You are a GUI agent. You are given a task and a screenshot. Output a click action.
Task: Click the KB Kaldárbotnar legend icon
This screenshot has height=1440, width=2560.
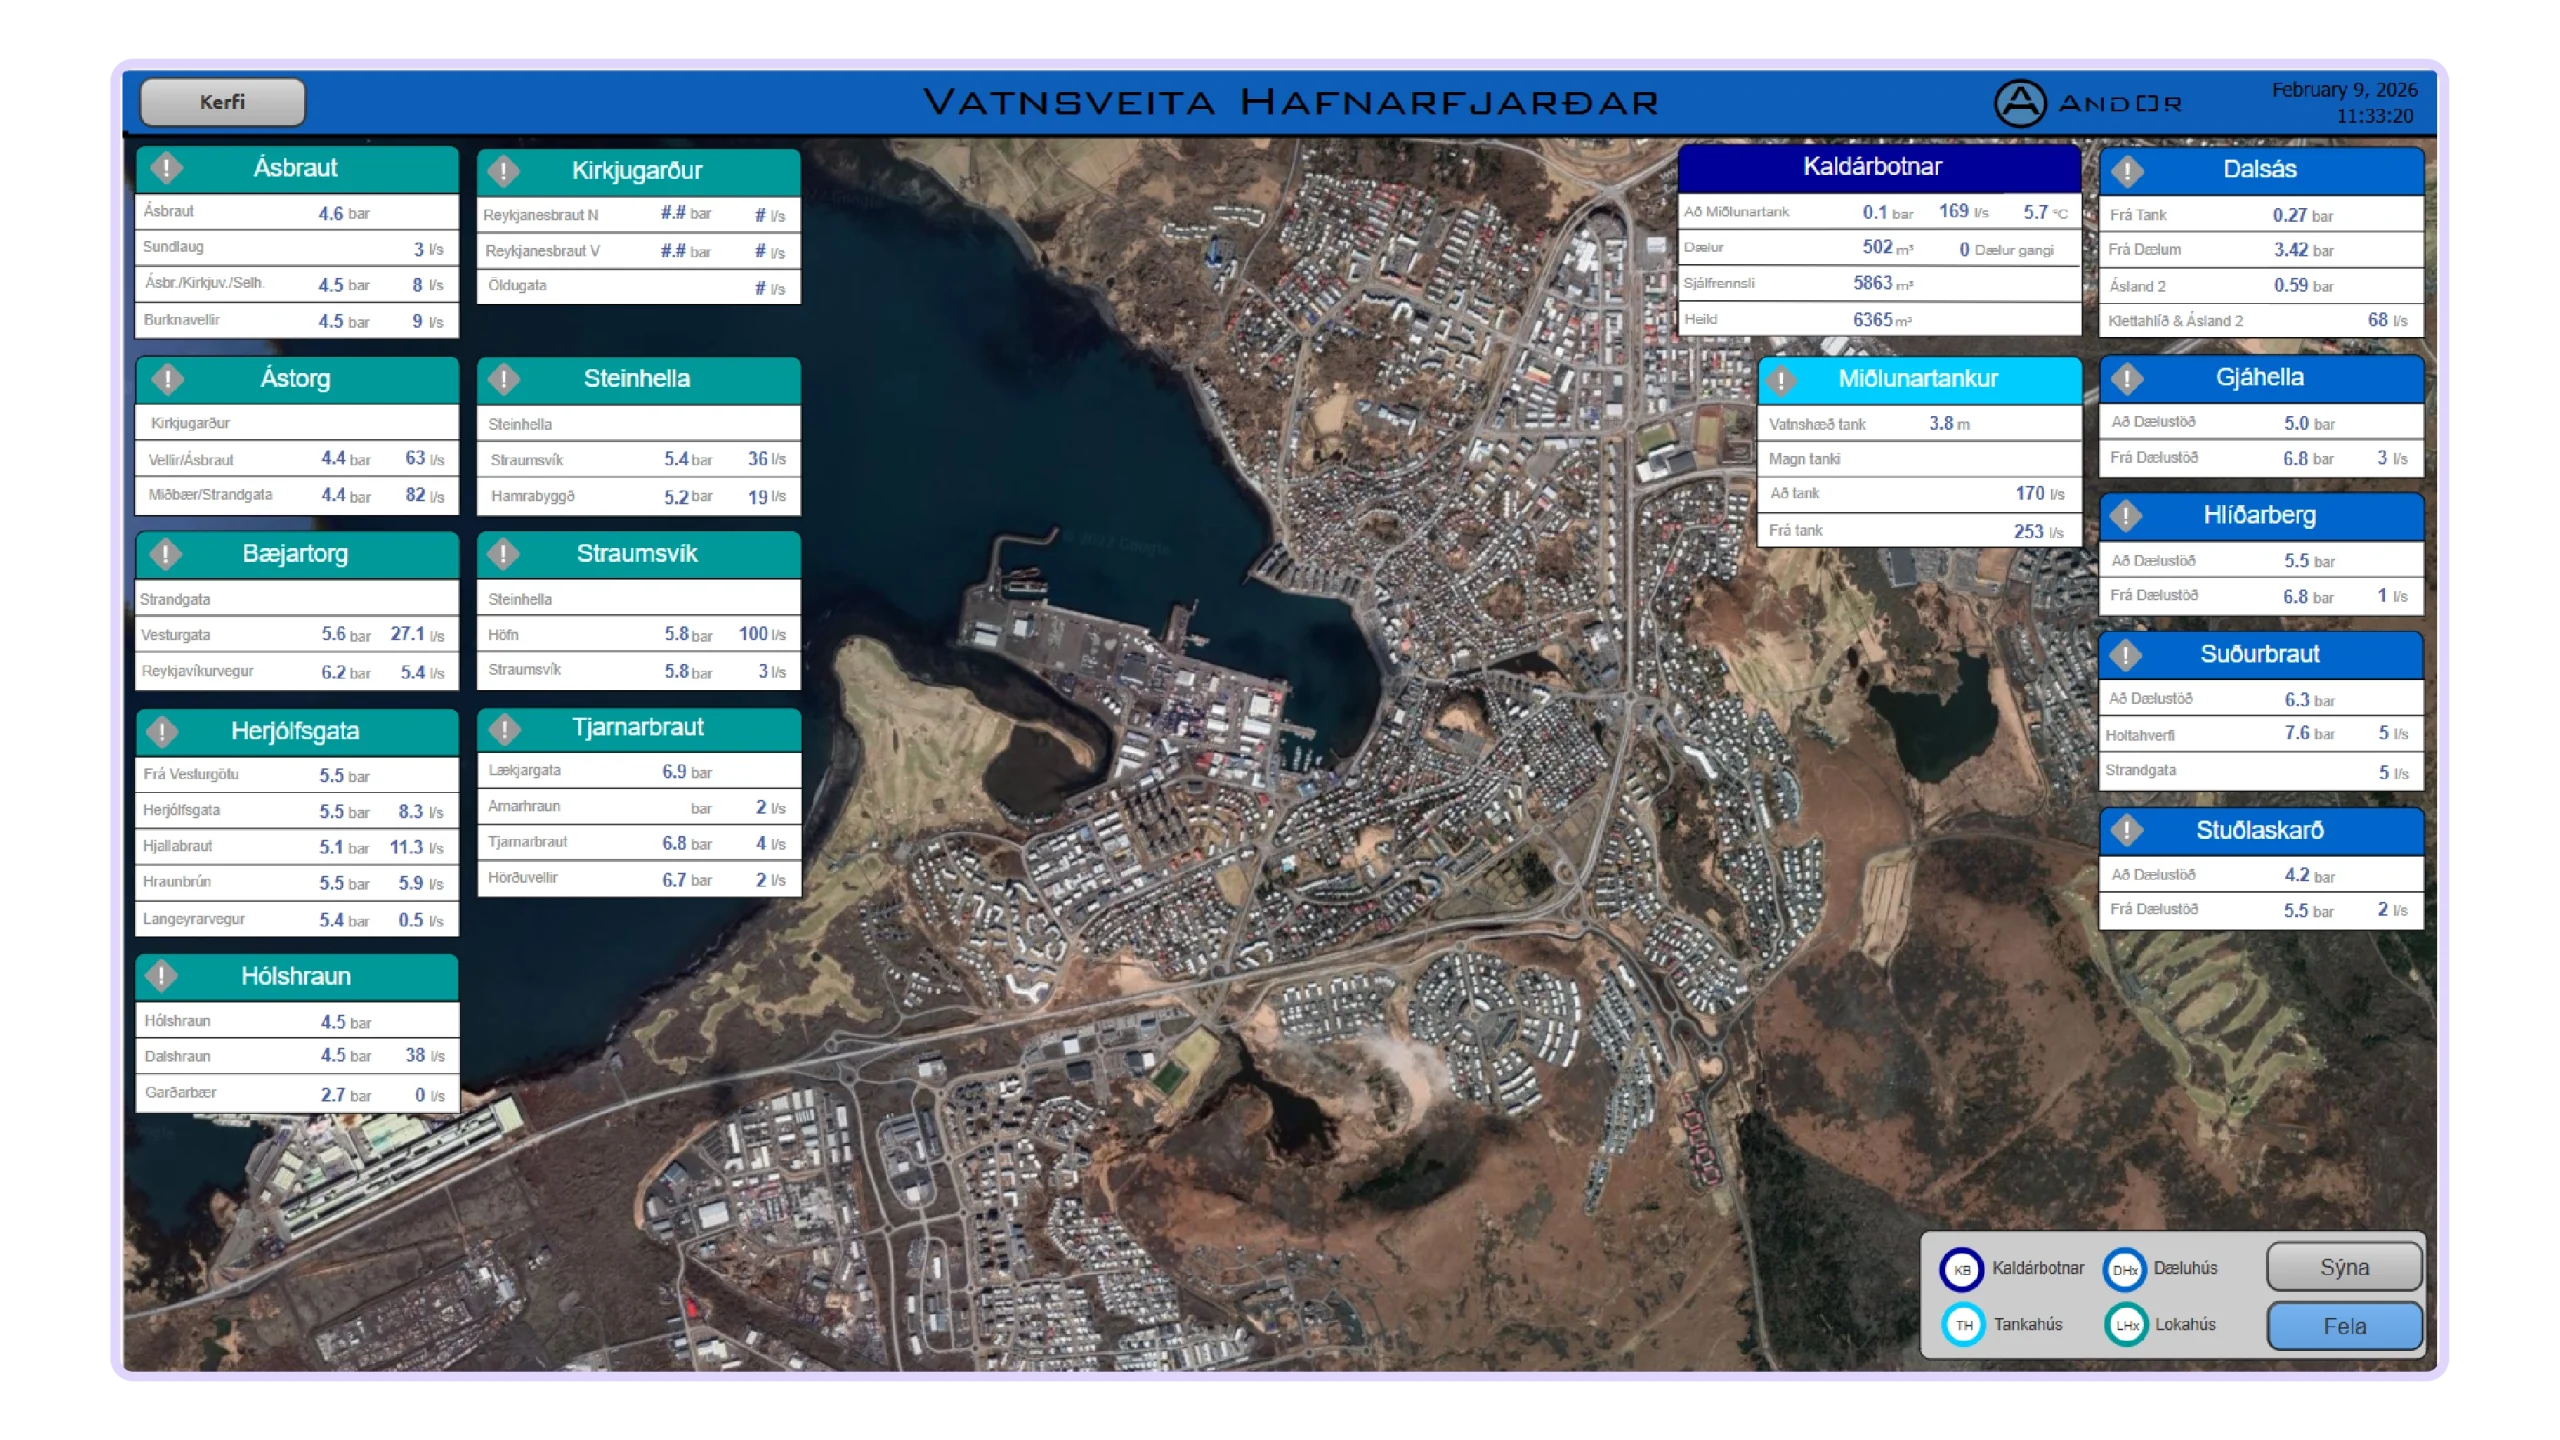(1961, 1269)
